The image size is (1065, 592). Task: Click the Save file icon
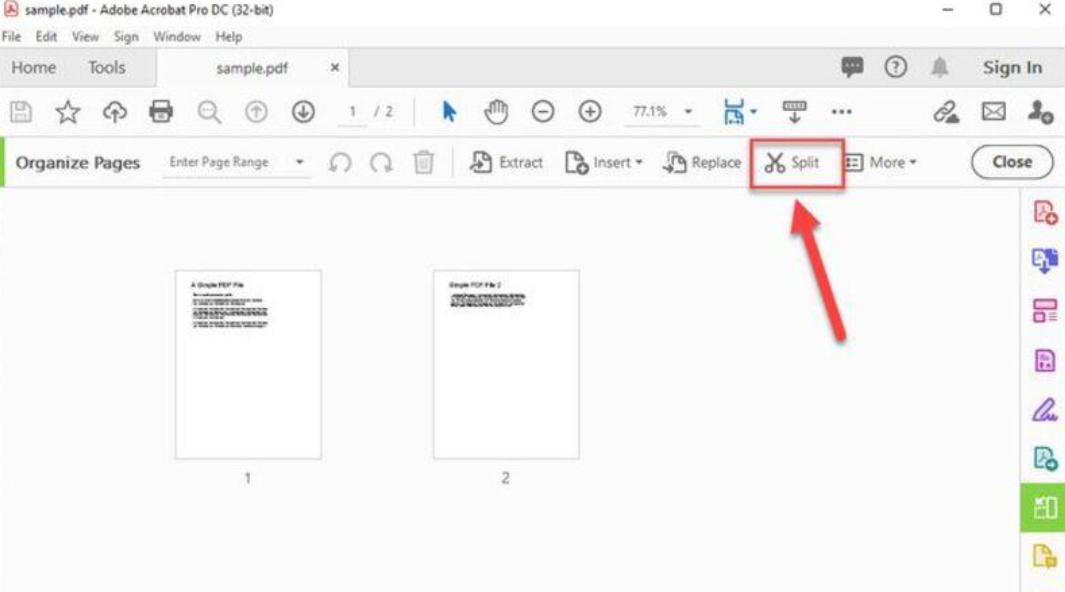point(21,111)
